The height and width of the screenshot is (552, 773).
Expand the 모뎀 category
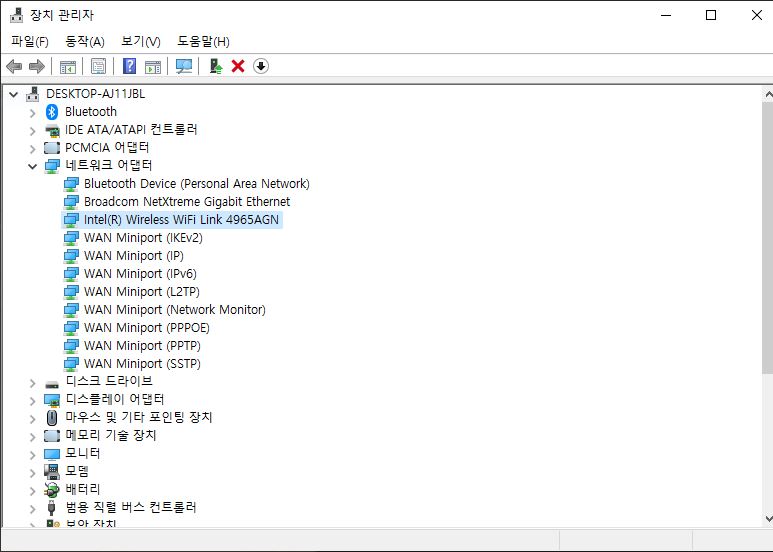pos(33,473)
